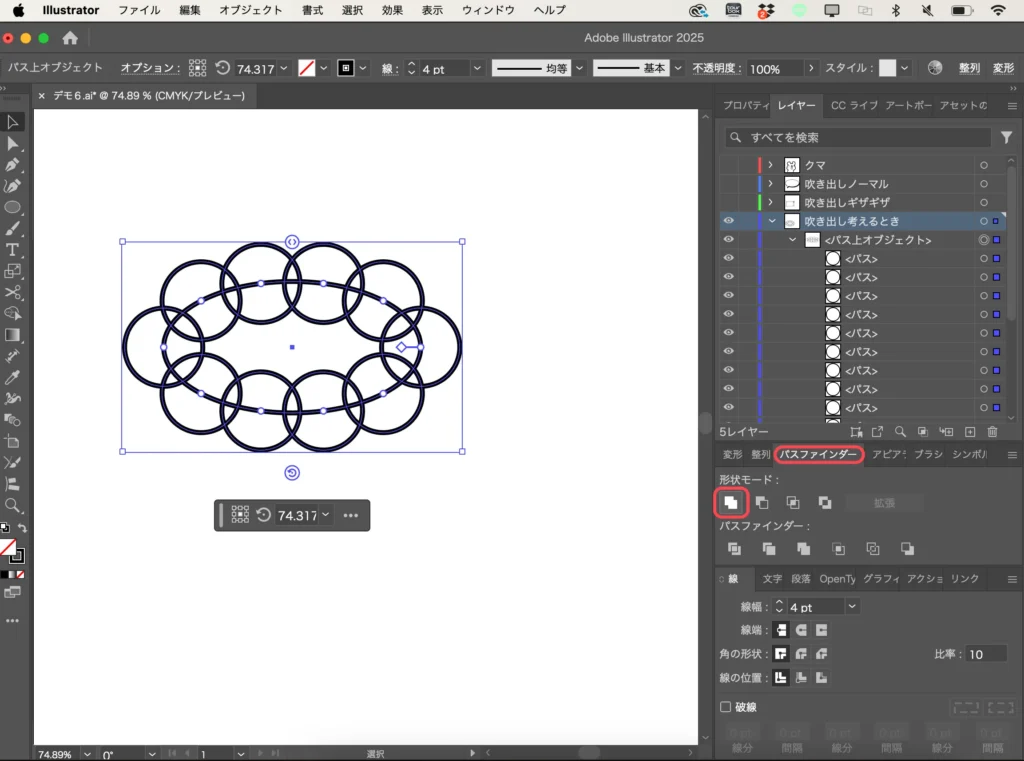Select the Zoom tool
The width and height of the screenshot is (1024, 761).
(x=13, y=505)
